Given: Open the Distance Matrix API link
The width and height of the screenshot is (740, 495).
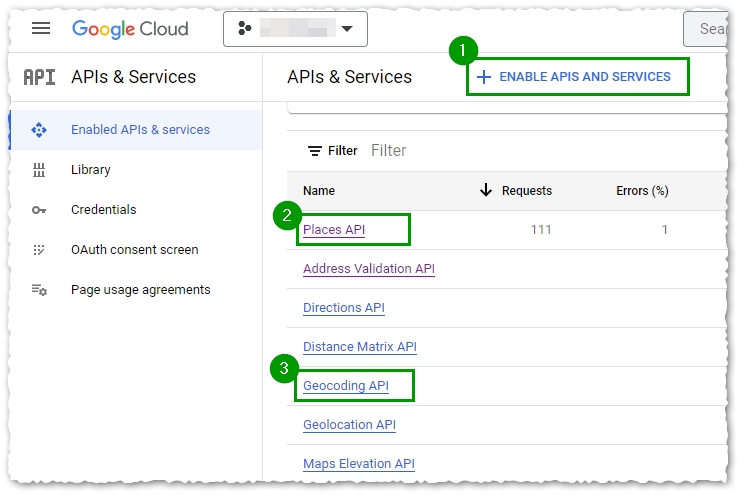Looking at the screenshot, I should coord(360,347).
